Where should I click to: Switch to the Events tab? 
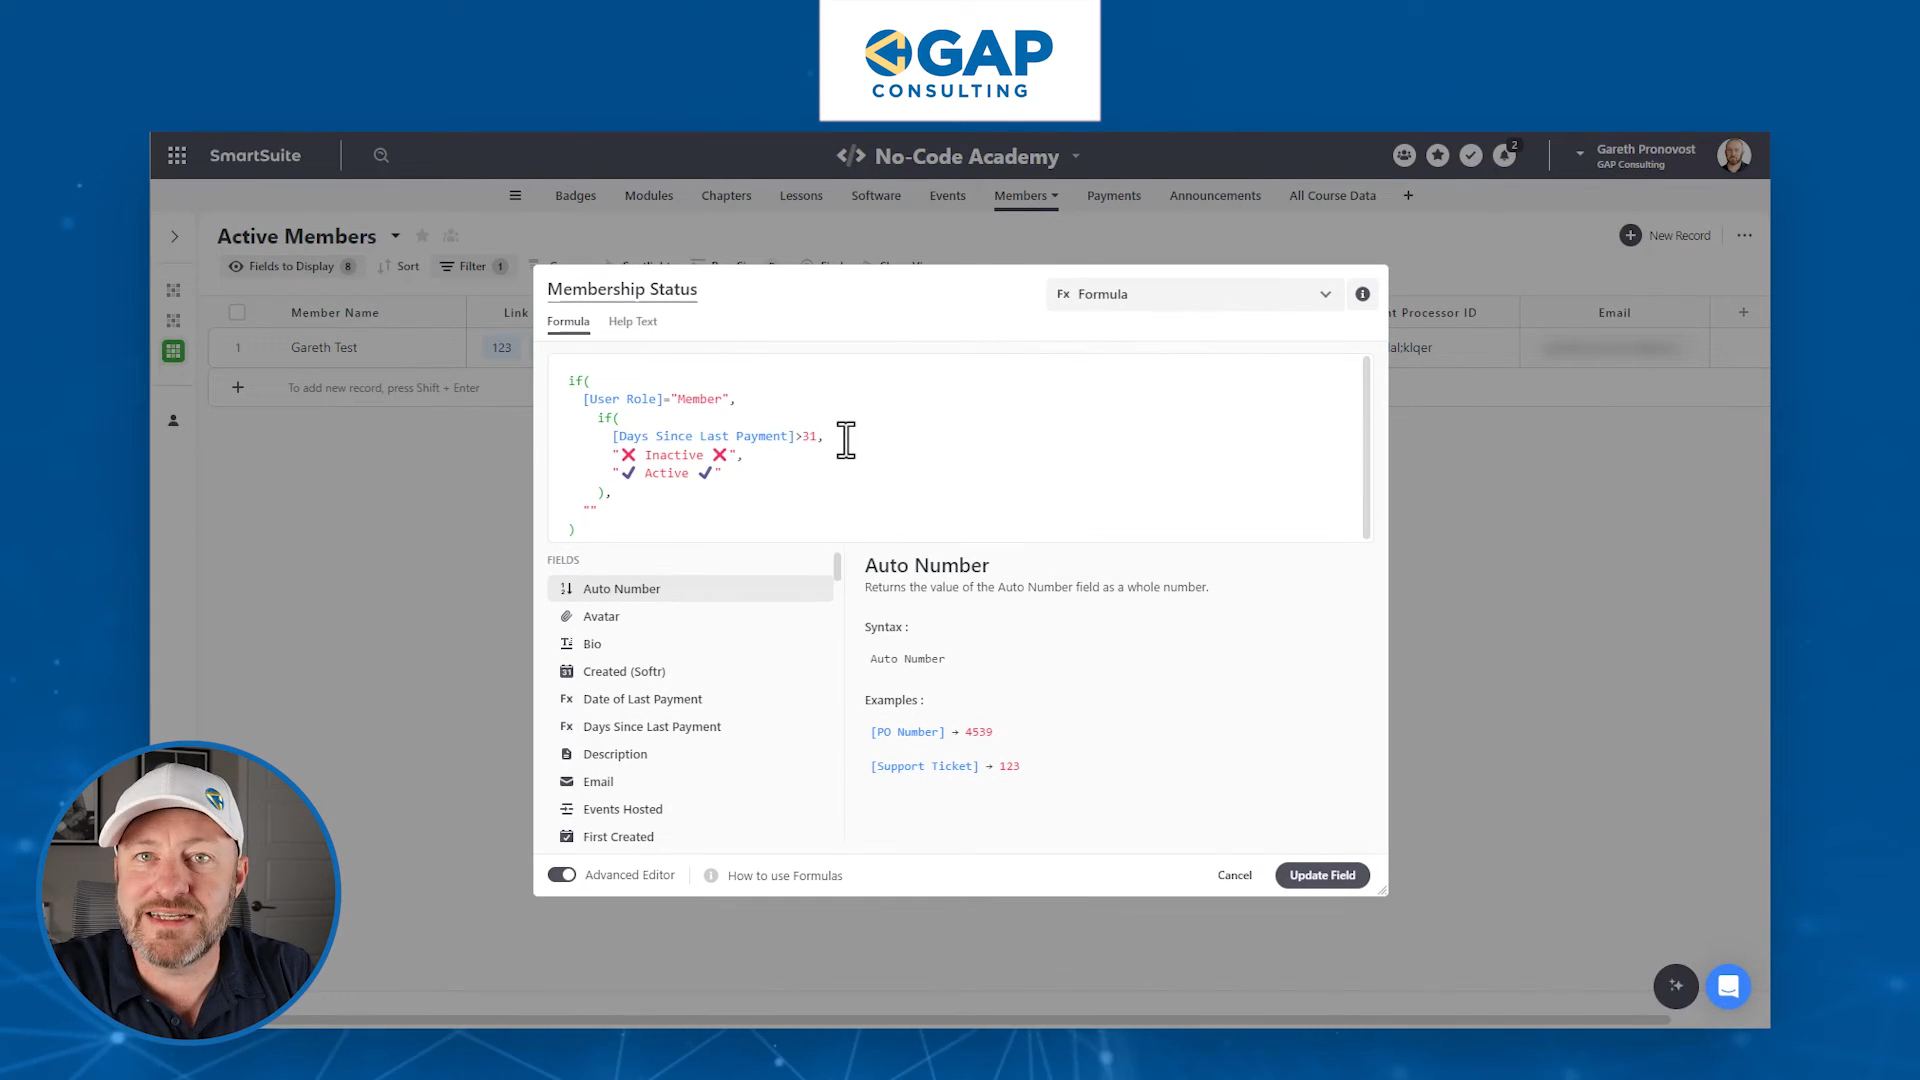[947, 195]
